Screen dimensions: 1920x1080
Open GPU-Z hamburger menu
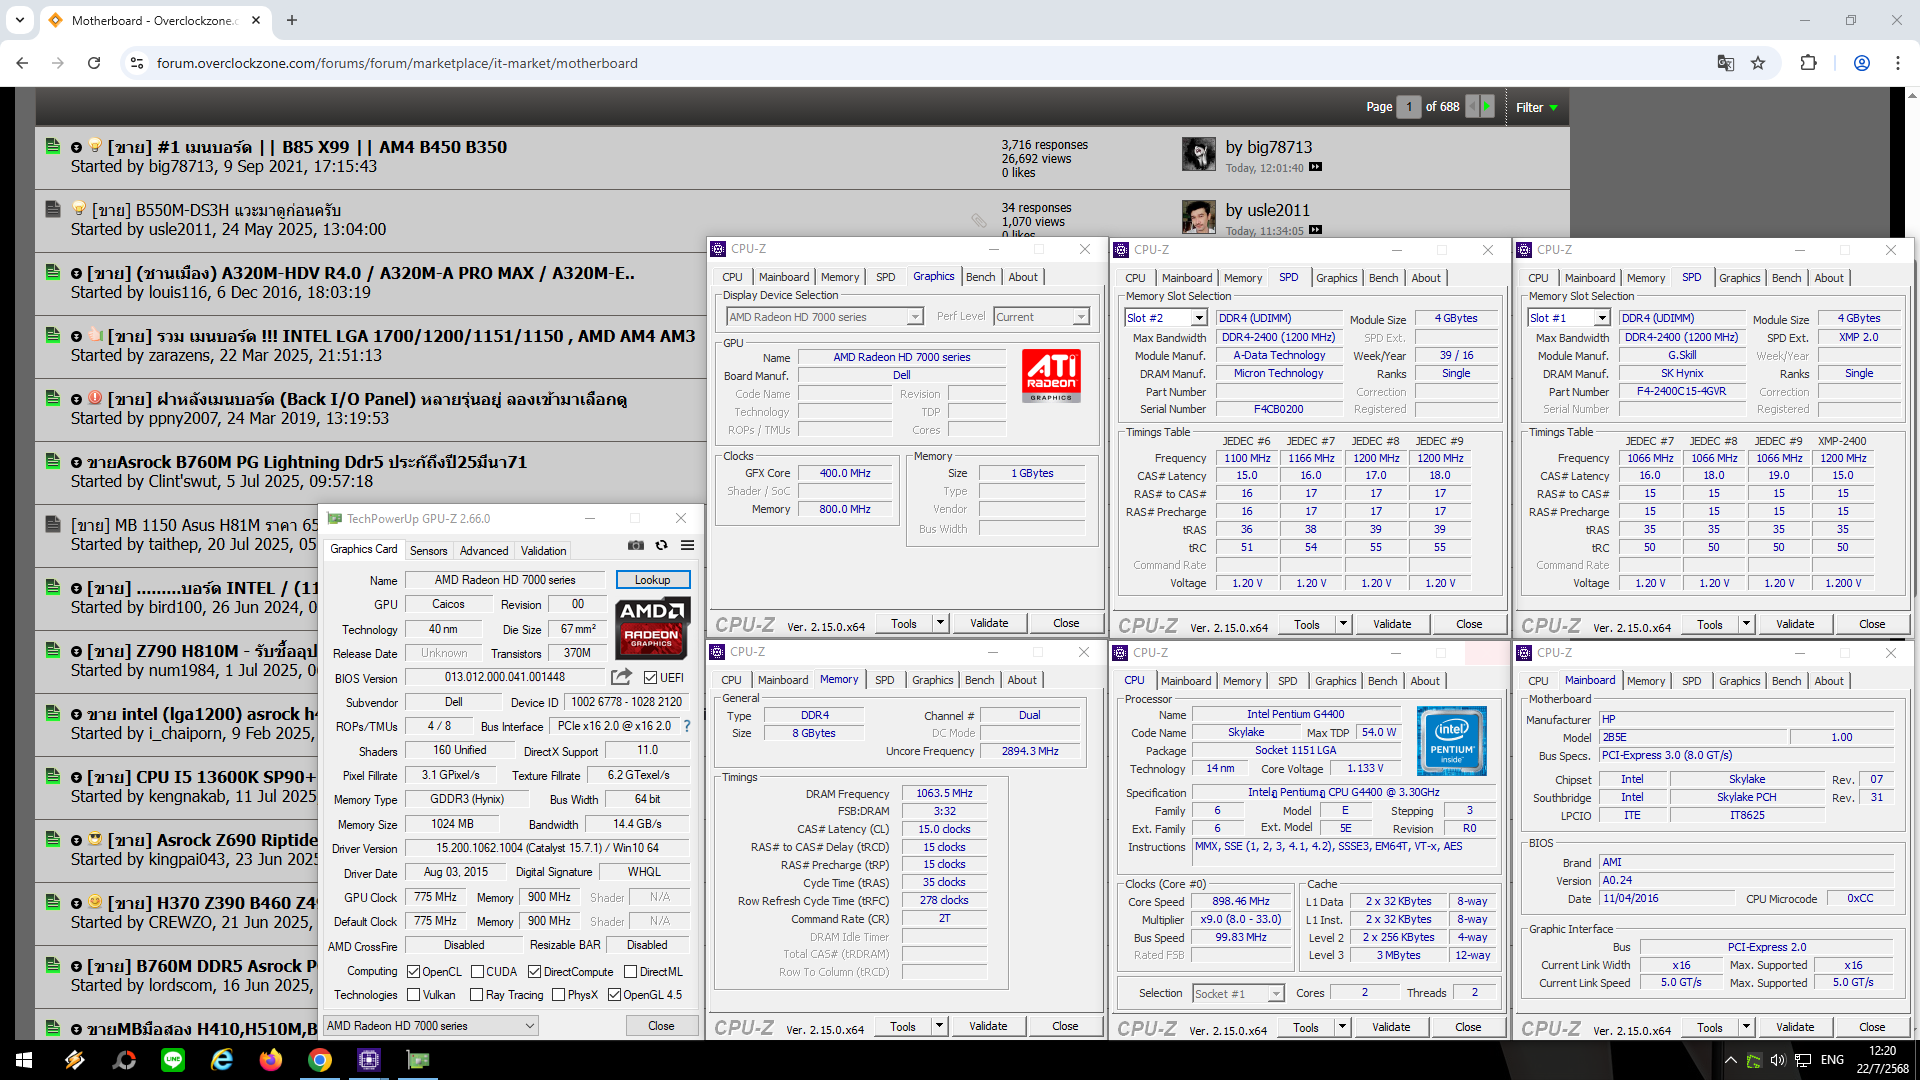click(688, 546)
